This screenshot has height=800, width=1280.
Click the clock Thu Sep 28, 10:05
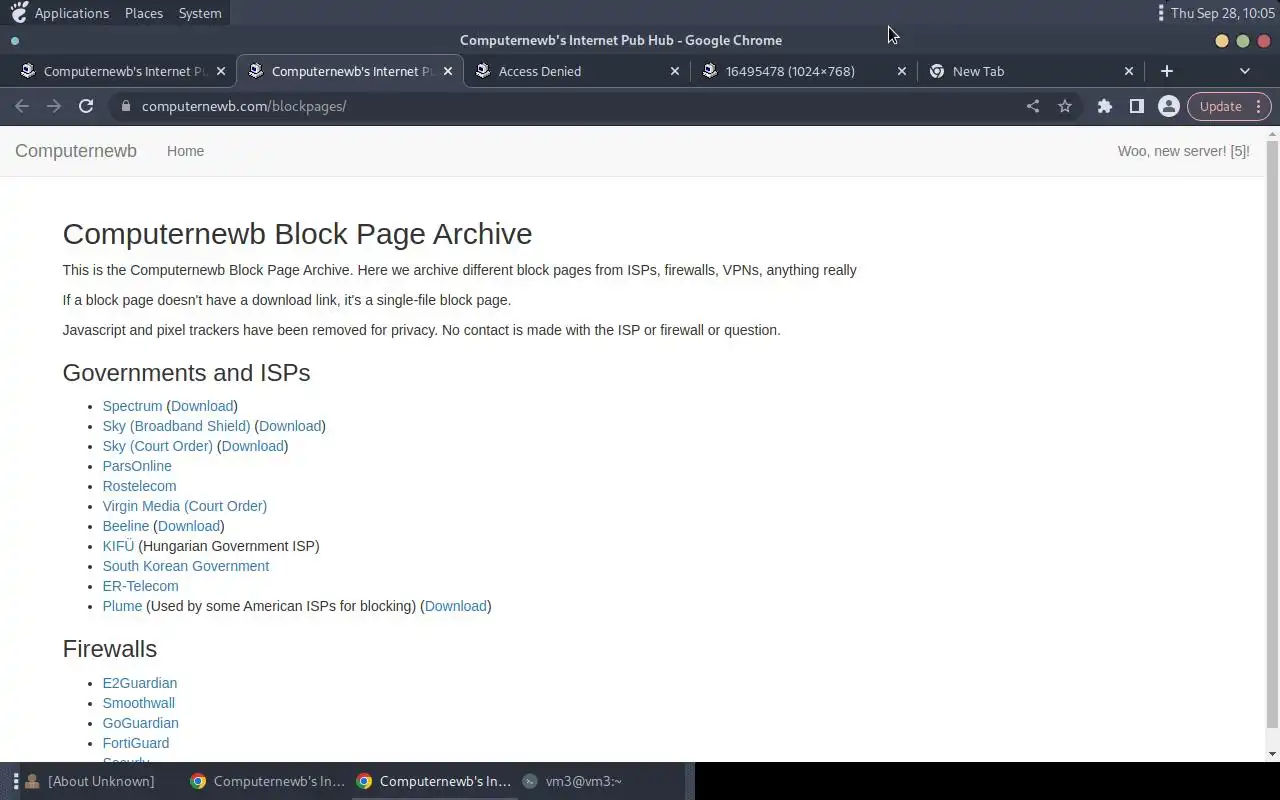click(x=1223, y=13)
